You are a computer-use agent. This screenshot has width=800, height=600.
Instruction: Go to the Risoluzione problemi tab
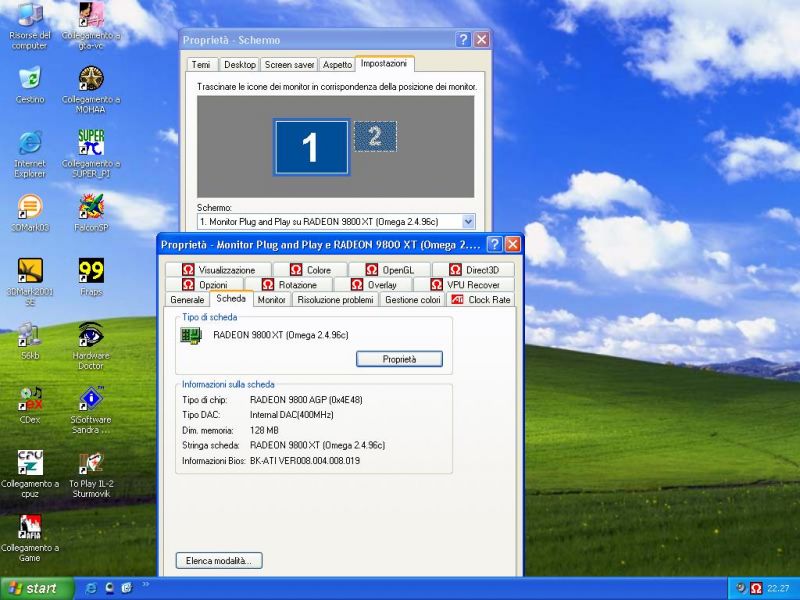pos(335,299)
